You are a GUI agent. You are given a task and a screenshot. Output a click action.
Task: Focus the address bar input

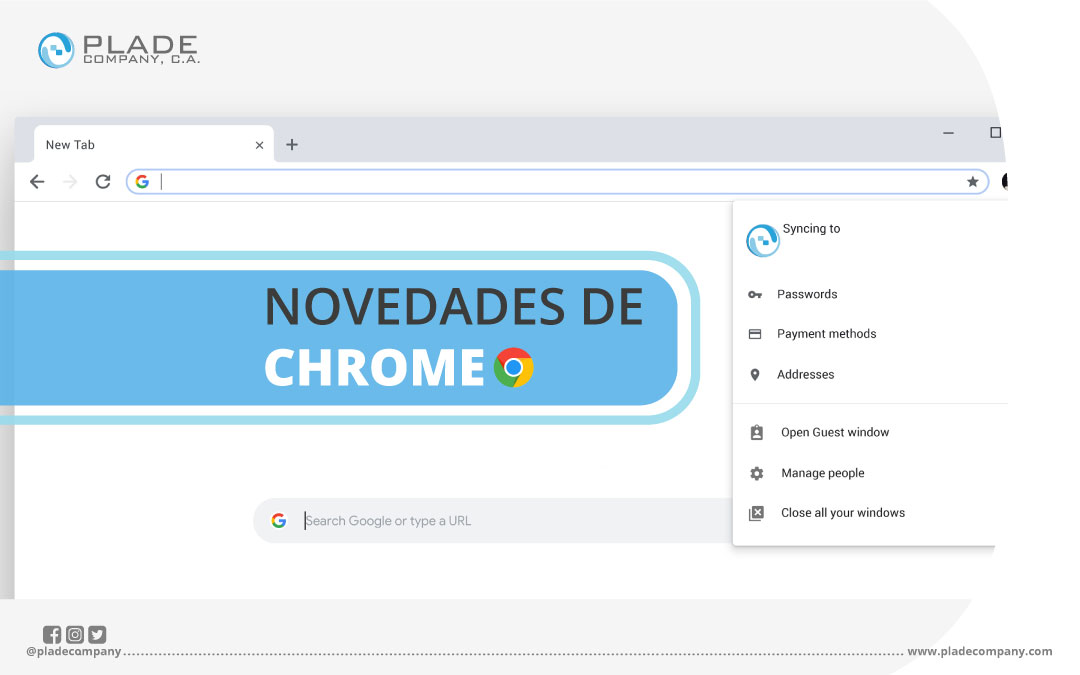[558, 182]
